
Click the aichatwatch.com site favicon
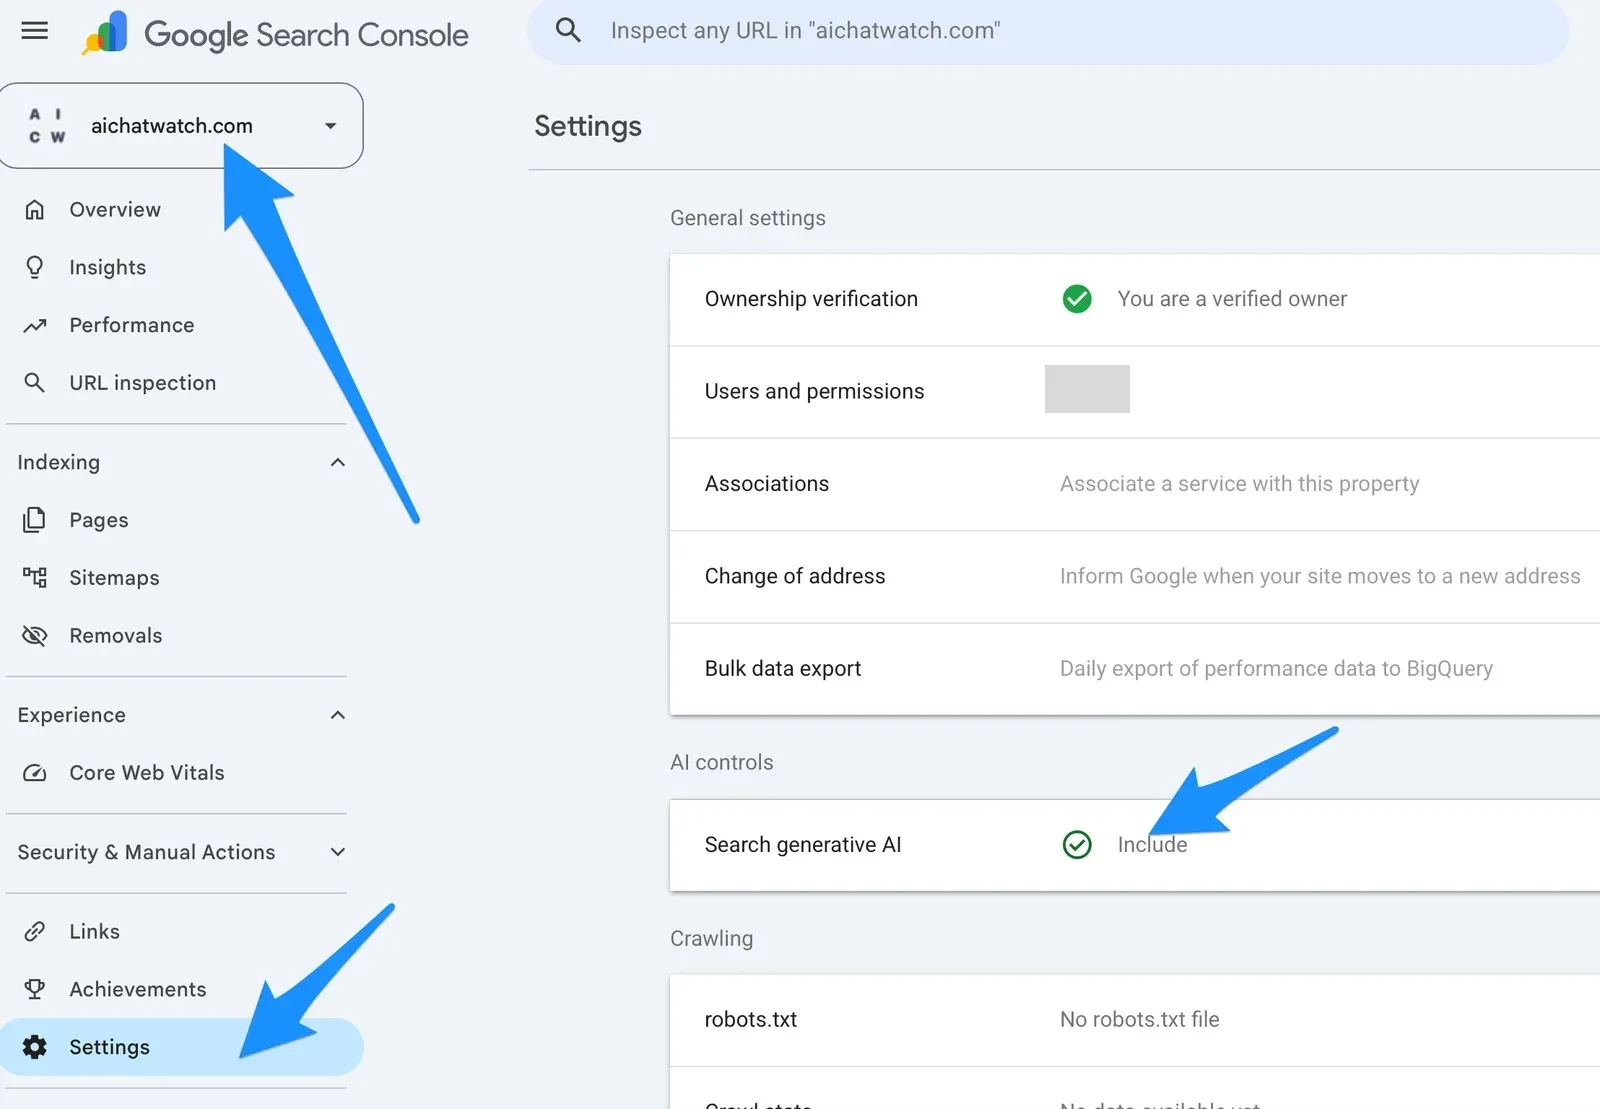47,126
